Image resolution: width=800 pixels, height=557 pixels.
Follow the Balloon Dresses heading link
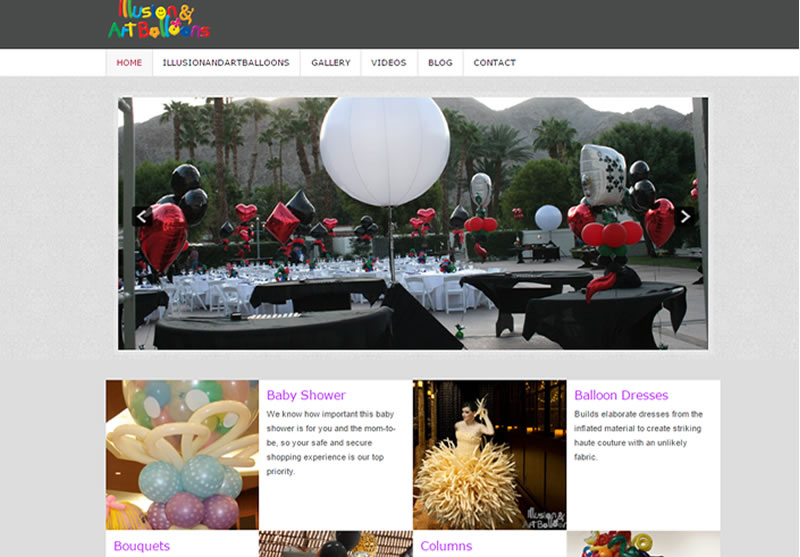coord(621,395)
